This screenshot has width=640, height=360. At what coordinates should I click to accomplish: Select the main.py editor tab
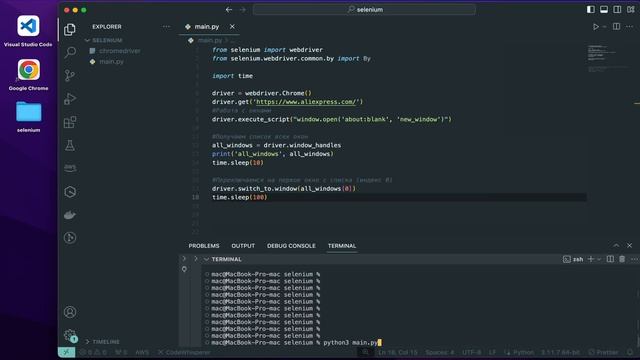pyautogui.click(x=207, y=27)
